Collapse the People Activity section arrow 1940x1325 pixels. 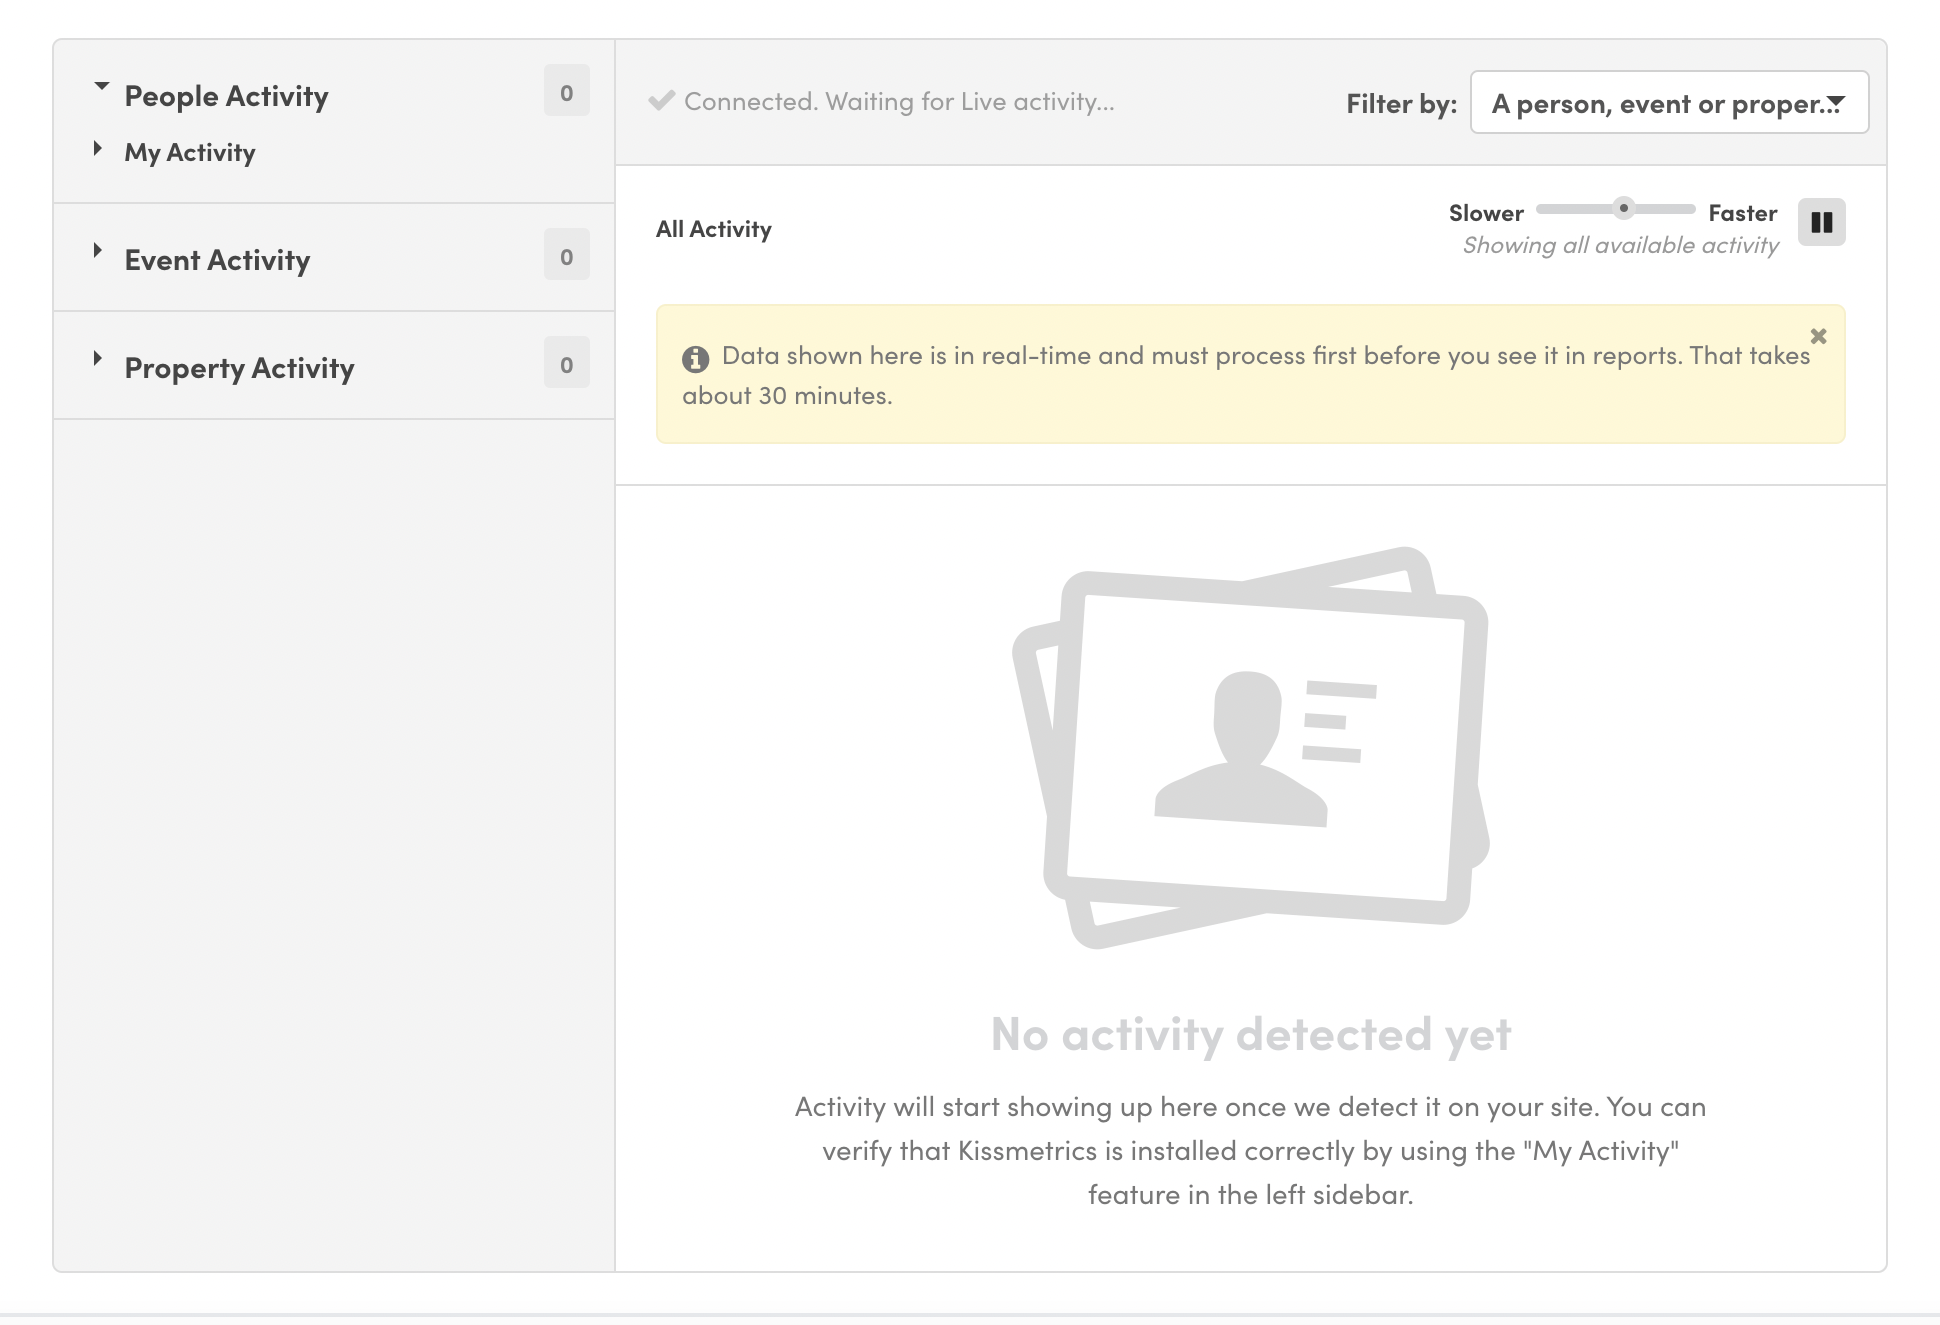(x=101, y=87)
